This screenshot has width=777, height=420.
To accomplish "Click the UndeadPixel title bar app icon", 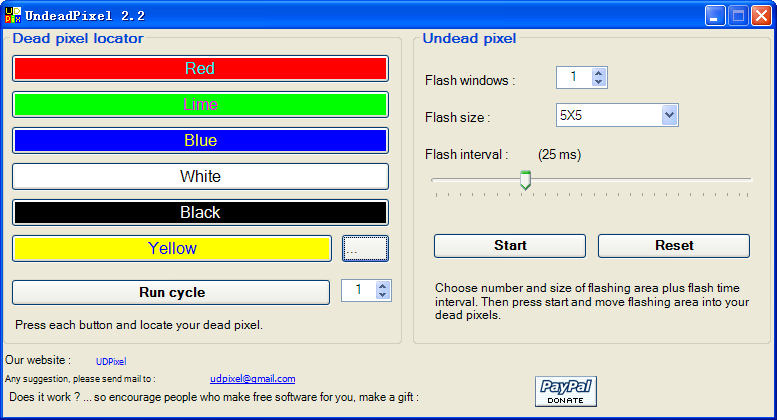I will pyautogui.click(x=14, y=15).
